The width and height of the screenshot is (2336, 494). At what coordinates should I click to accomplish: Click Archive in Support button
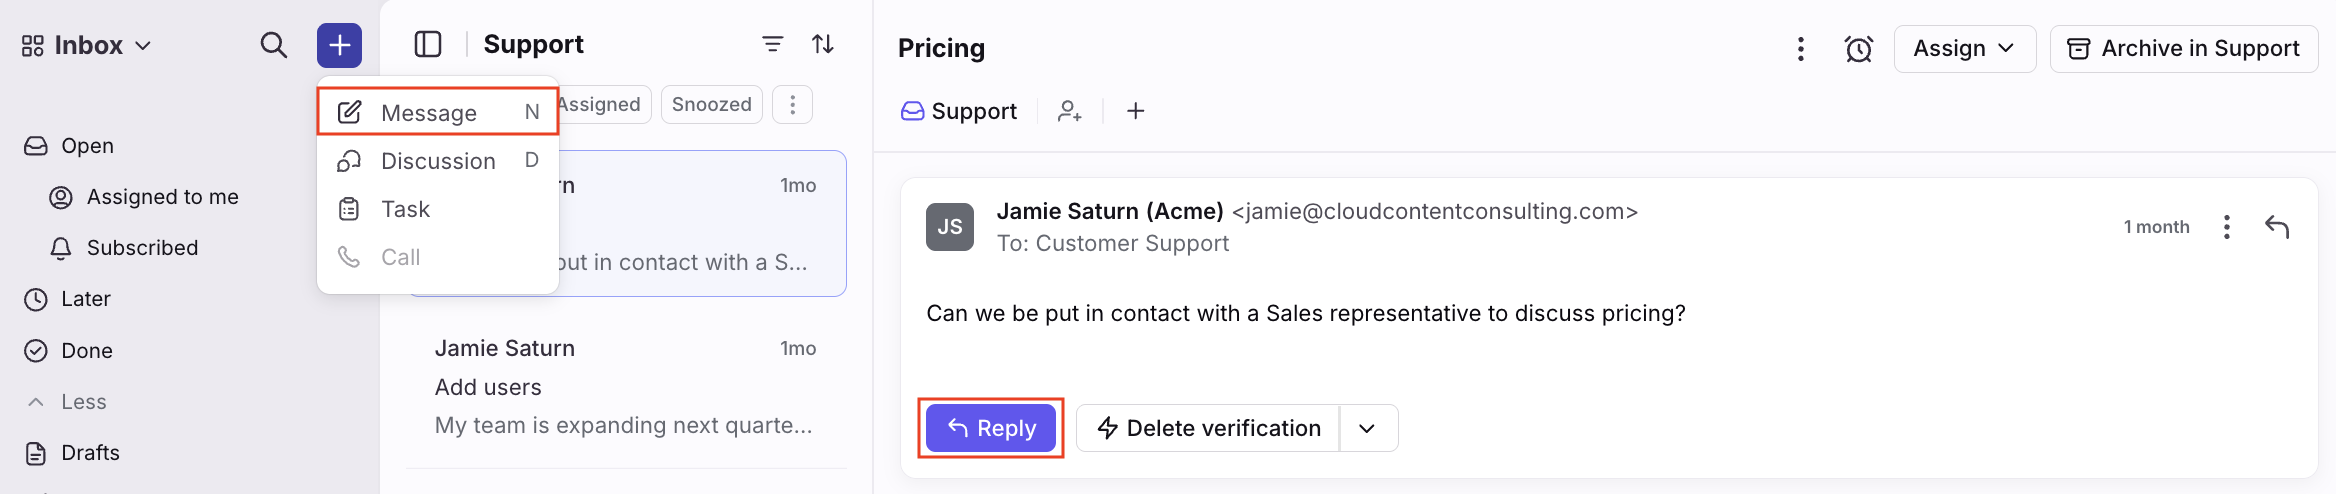tap(2183, 49)
